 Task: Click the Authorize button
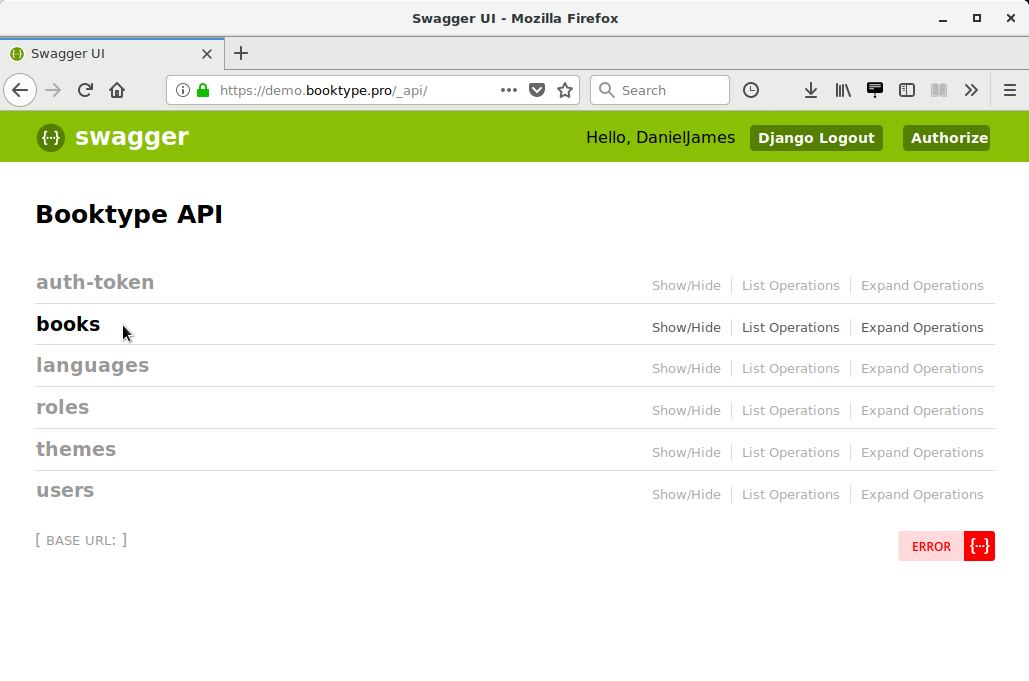946,138
